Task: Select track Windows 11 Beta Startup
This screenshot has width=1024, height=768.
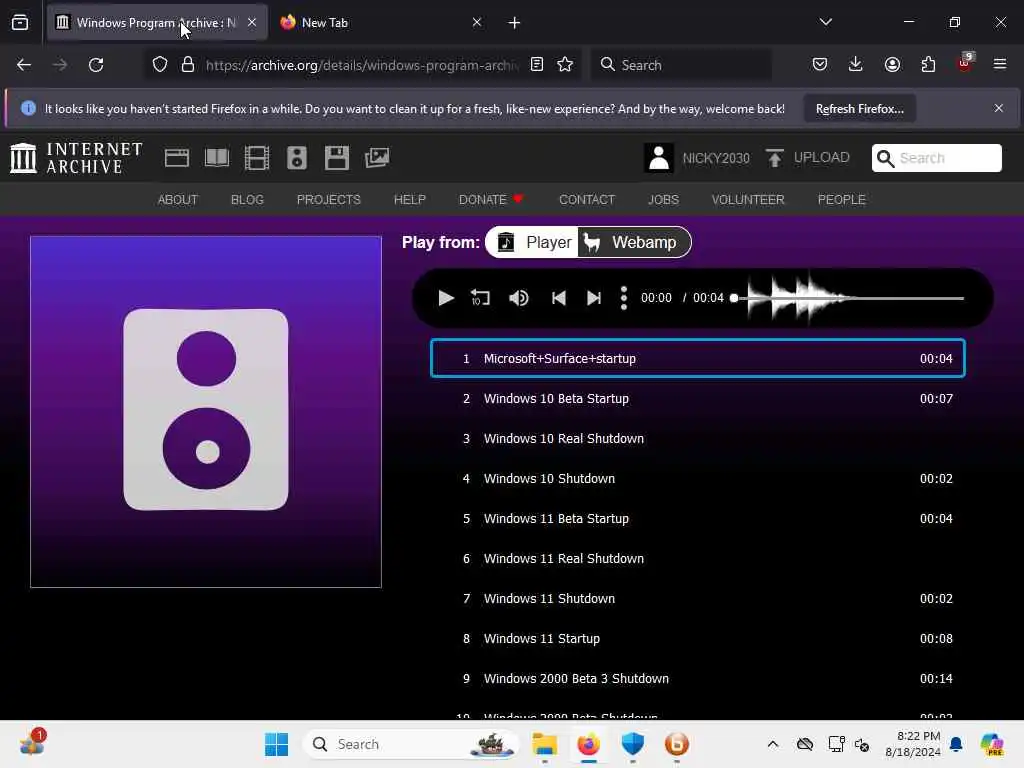Action: click(697, 519)
